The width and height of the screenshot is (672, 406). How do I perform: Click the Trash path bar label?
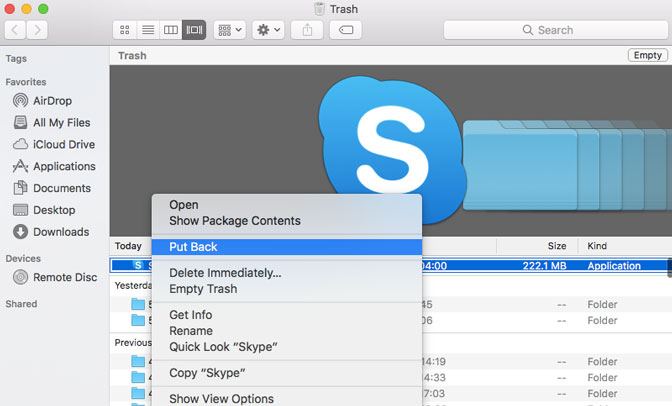(x=132, y=56)
